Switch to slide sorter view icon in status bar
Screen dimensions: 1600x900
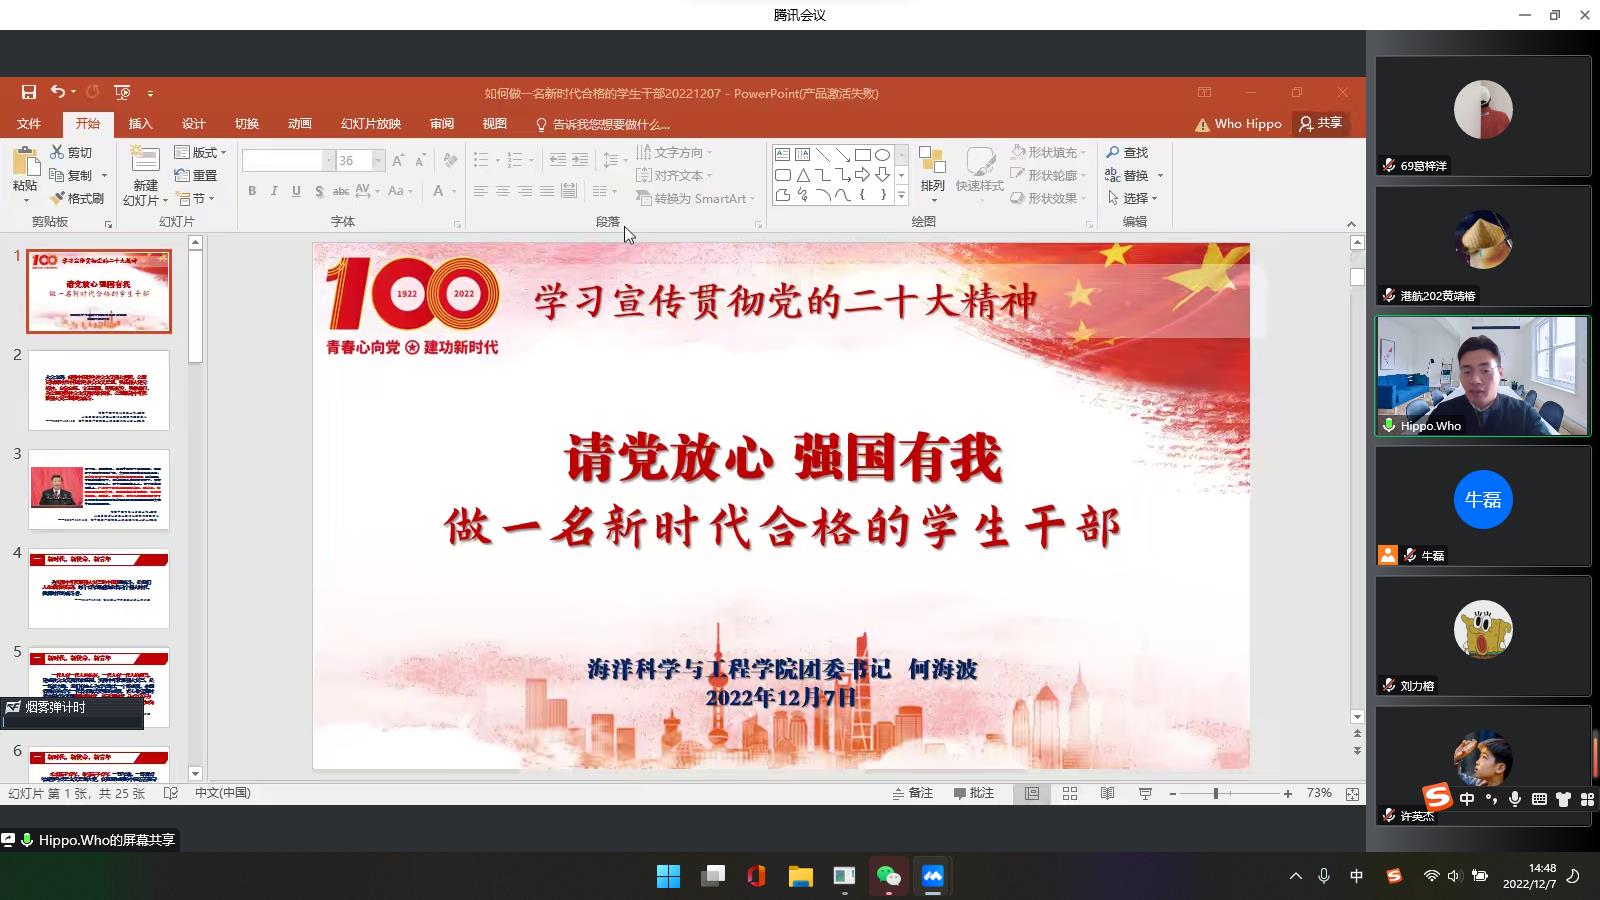pyautogui.click(x=1070, y=793)
